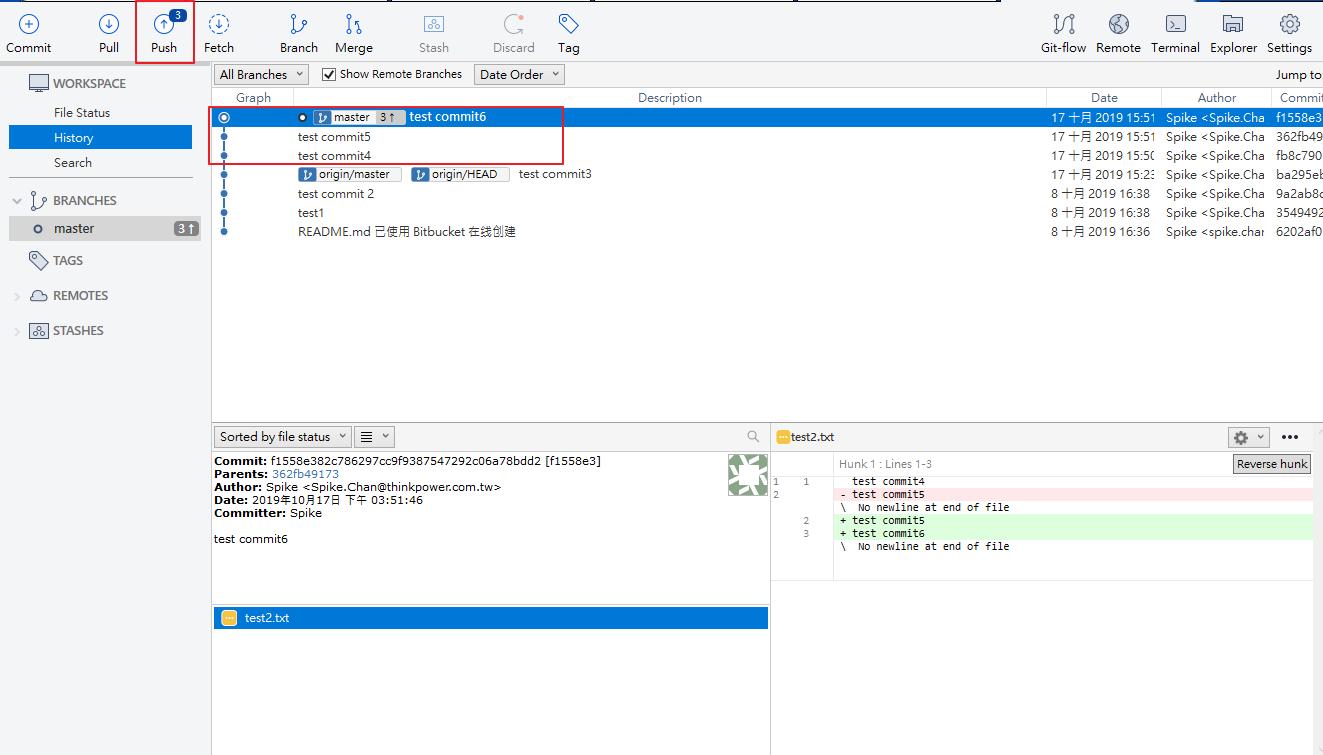Click the test2.txt modified-file icon in file list
This screenshot has height=755, width=1323.
coord(229,618)
